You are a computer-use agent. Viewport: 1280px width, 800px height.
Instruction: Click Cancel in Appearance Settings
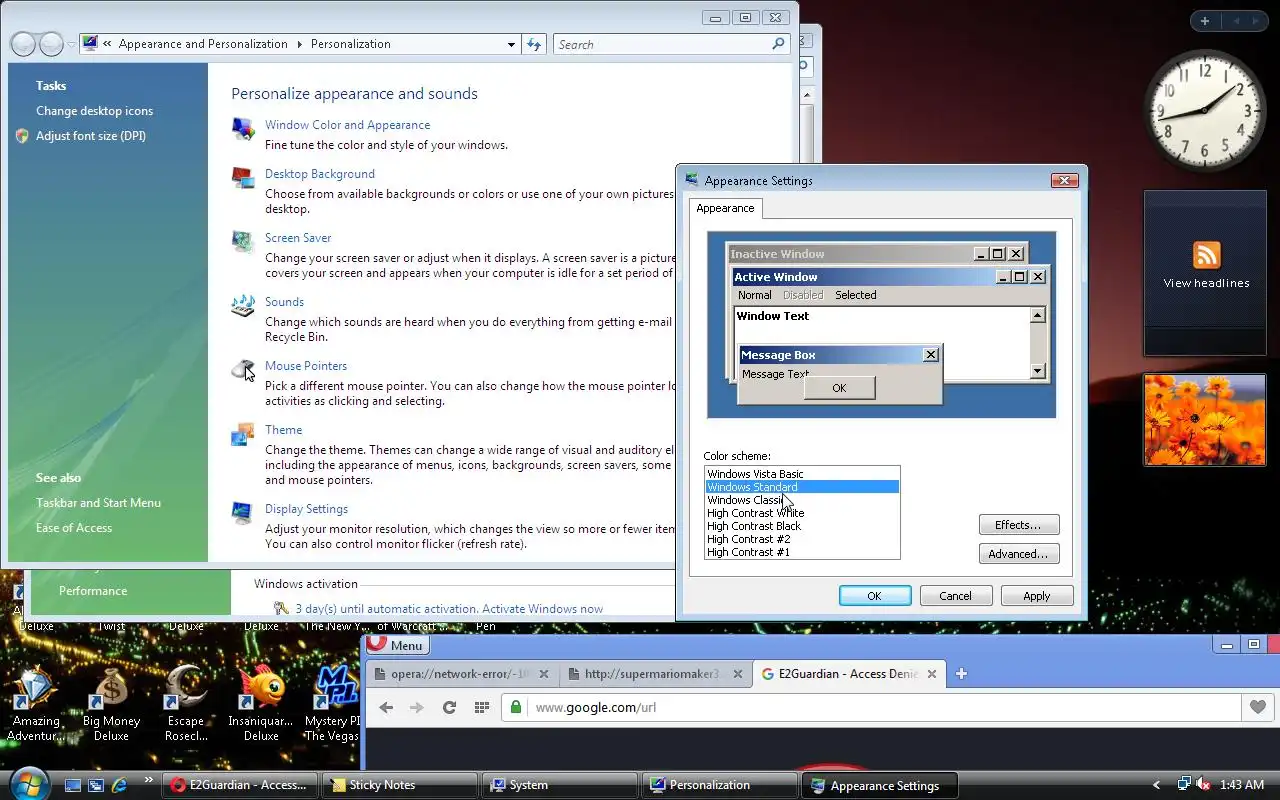click(x=955, y=596)
